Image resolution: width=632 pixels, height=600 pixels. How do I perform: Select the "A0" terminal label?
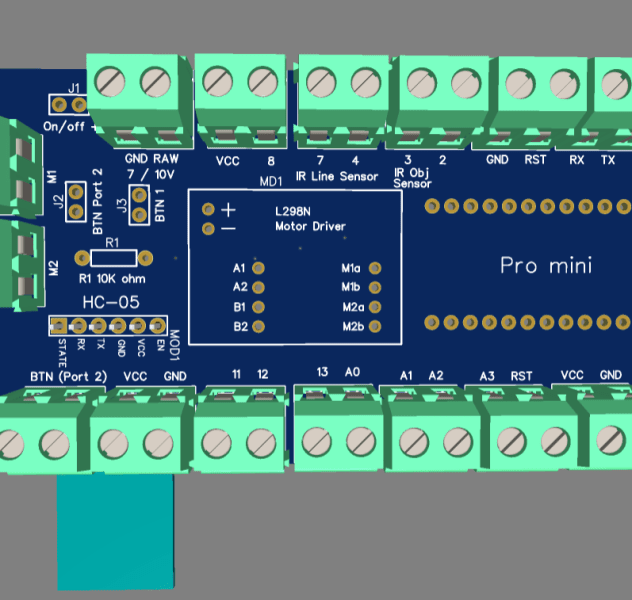click(x=352, y=372)
